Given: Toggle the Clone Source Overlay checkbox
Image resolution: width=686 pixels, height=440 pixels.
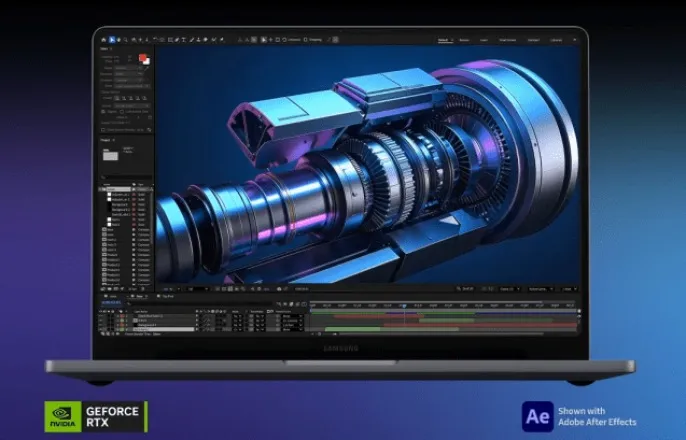Looking at the screenshot, I should [103, 130].
